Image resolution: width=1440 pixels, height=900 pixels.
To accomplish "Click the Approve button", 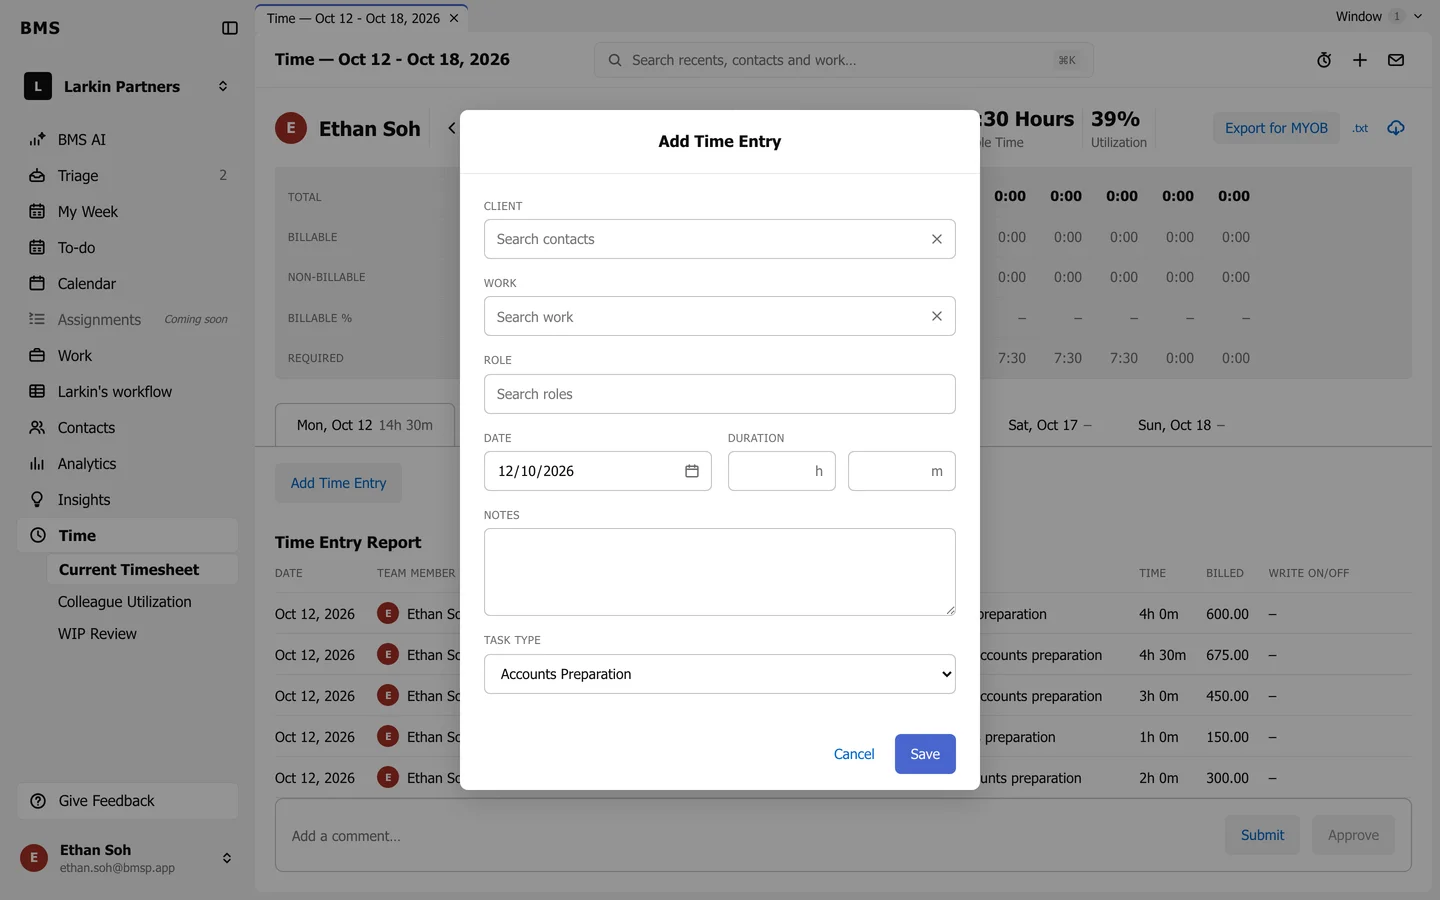I will (x=1353, y=835).
